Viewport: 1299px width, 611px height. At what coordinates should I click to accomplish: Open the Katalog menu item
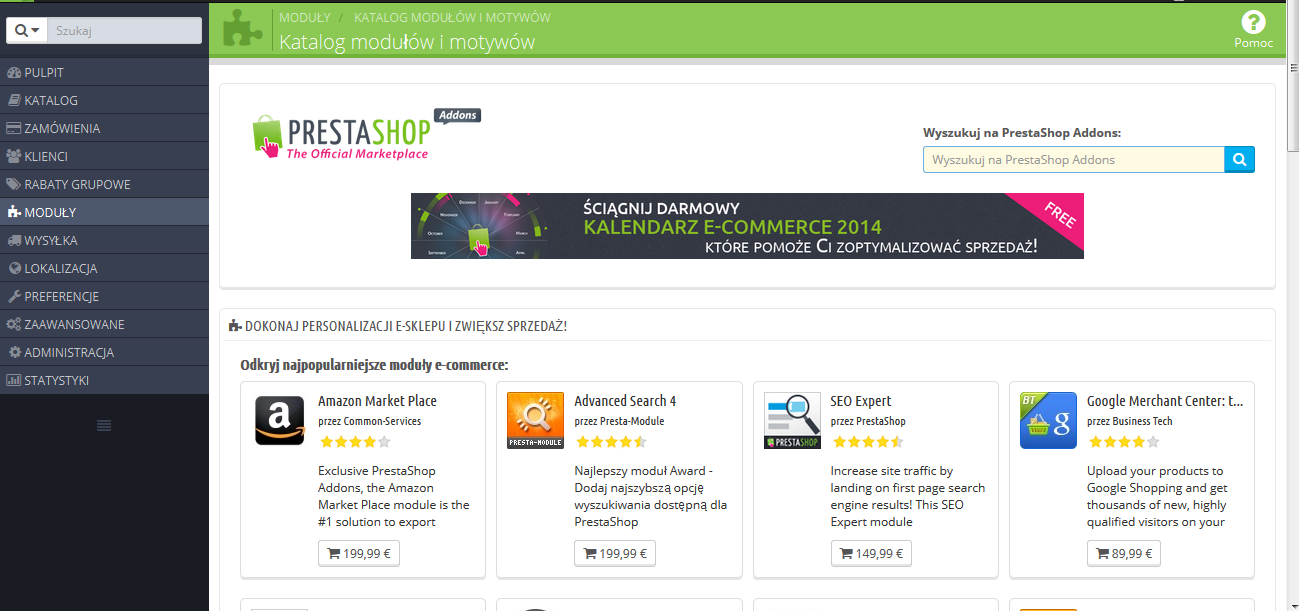(104, 100)
